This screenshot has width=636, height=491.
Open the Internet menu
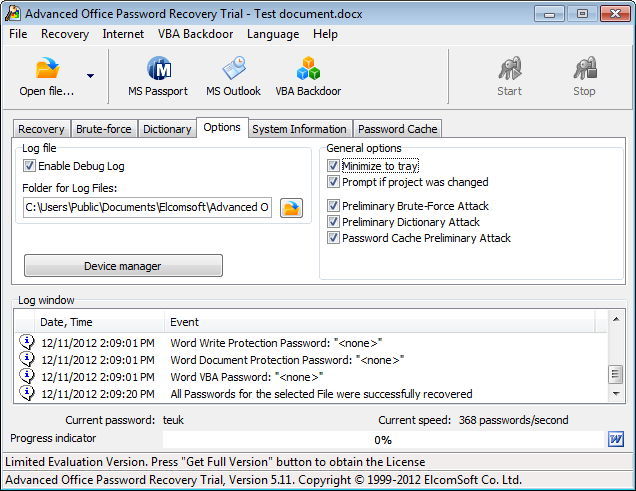[x=123, y=34]
